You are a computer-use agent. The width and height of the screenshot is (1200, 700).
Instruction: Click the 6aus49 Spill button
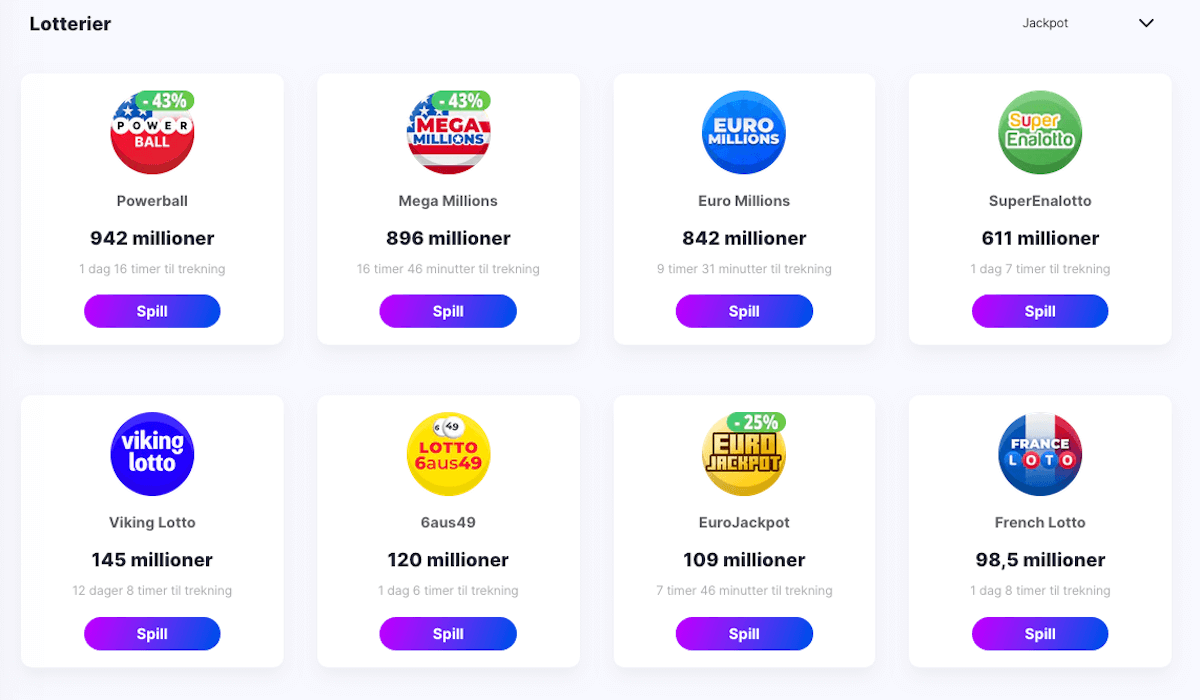click(x=448, y=633)
